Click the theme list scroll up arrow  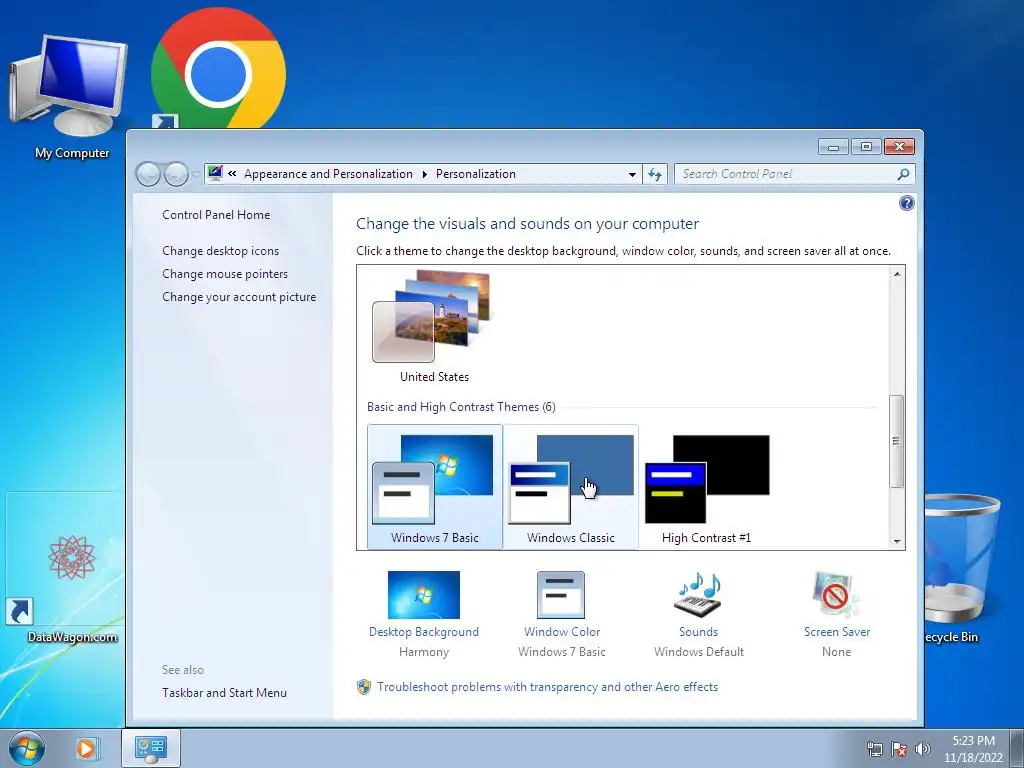(897, 274)
